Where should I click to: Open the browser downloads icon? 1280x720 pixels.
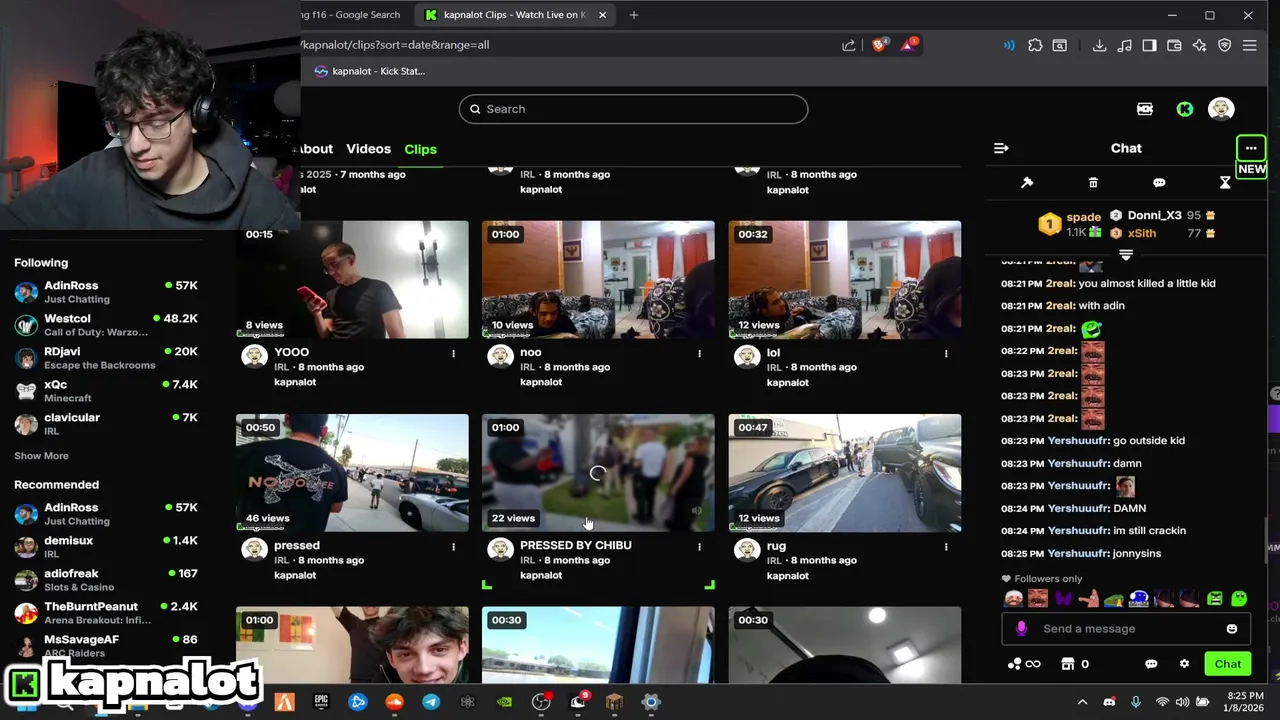point(1099,45)
